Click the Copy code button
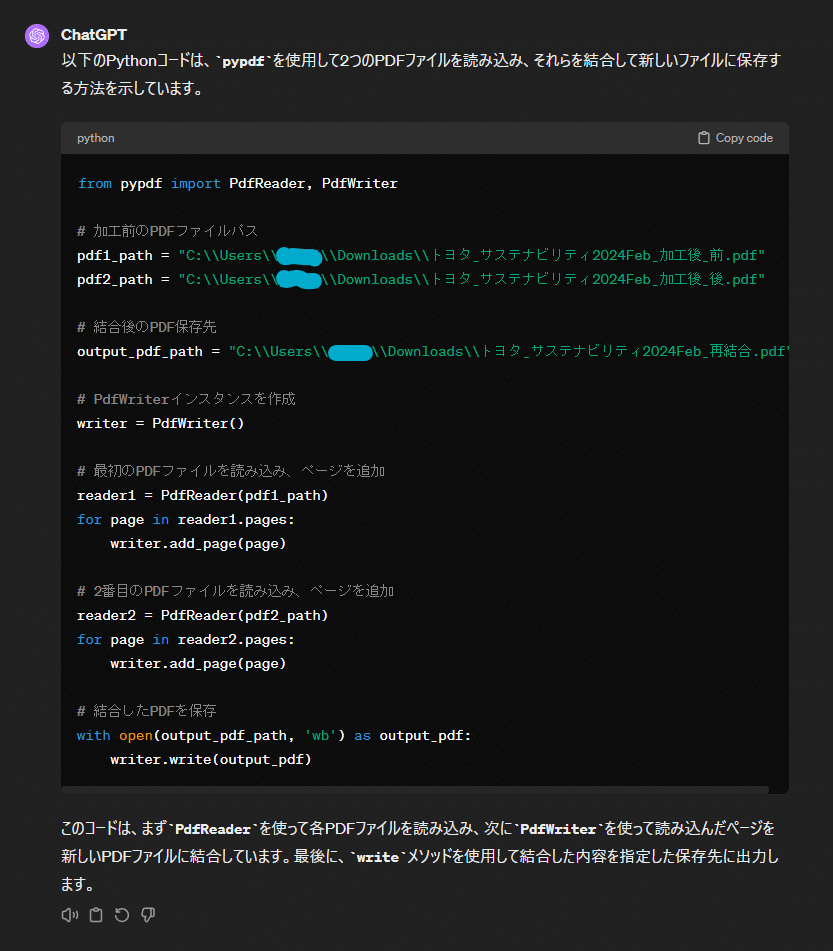 point(735,138)
